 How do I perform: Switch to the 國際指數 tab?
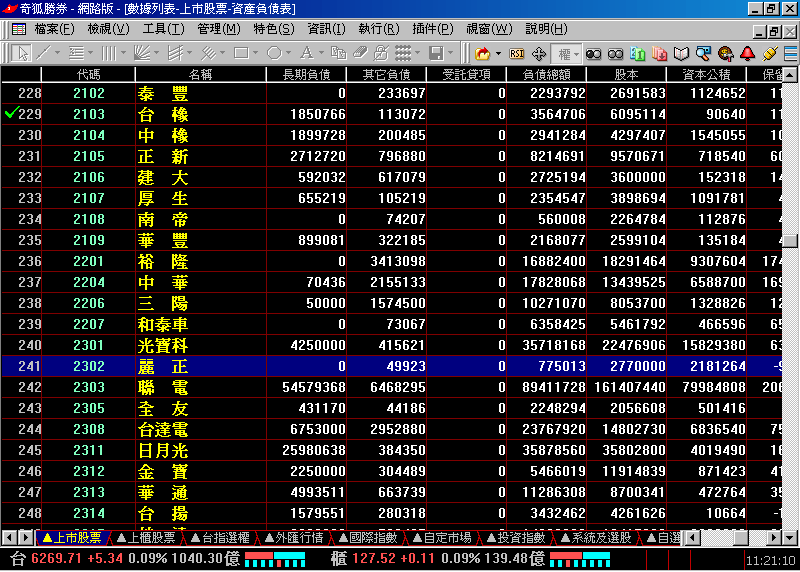[x=368, y=537]
